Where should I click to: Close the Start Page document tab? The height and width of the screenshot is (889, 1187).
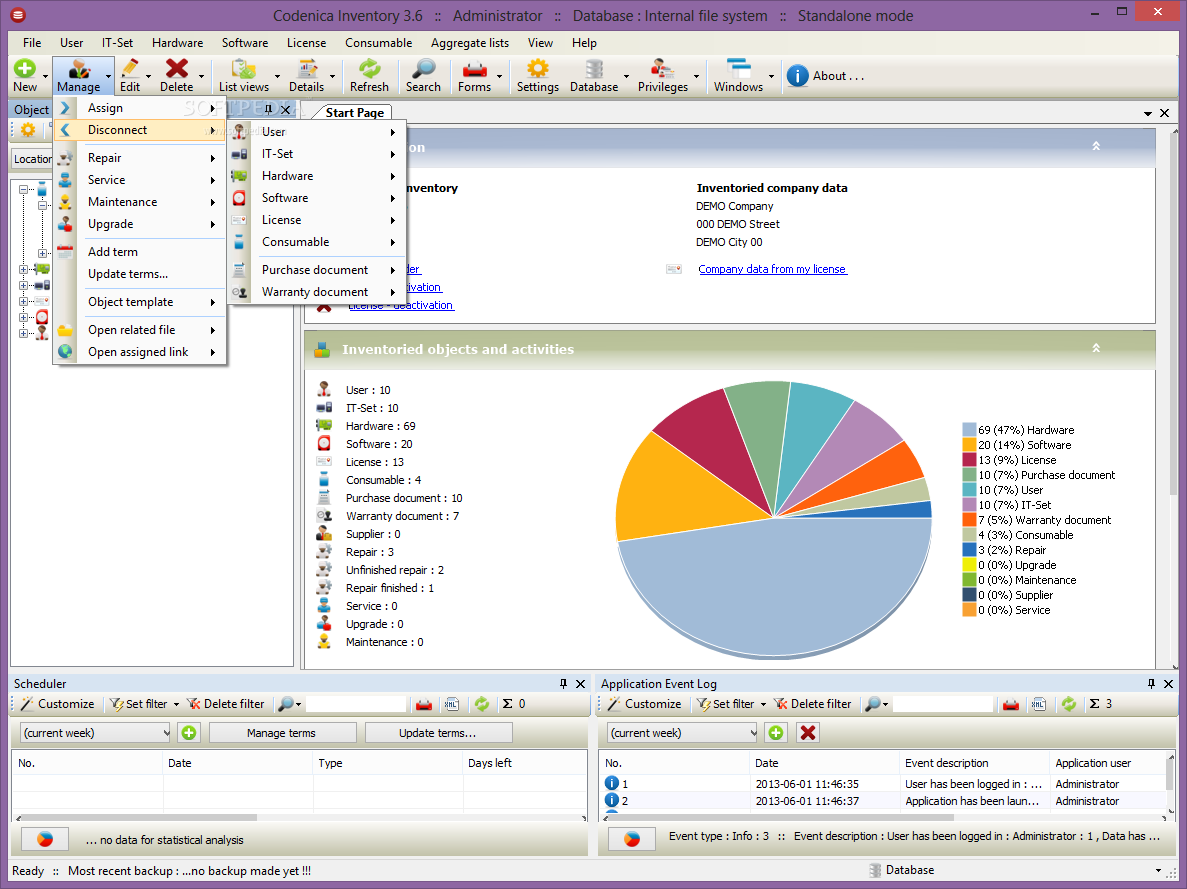pos(1164,113)
